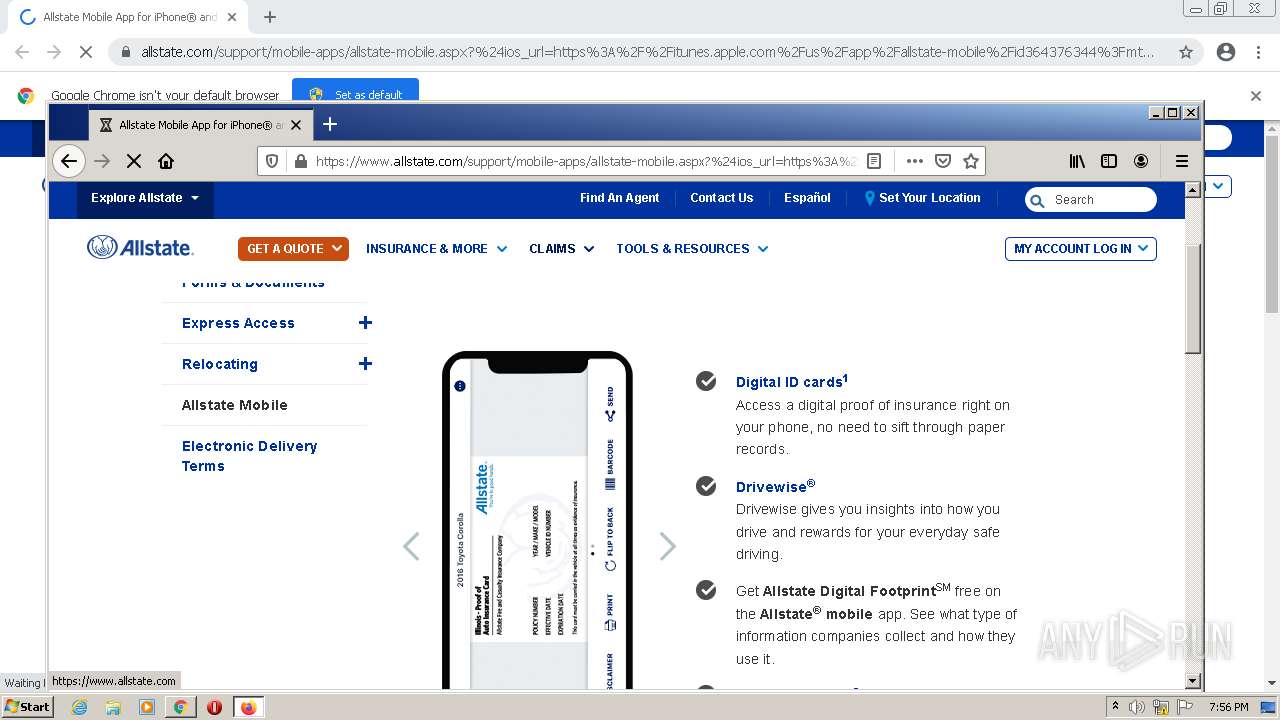
Task: Show previous phone carousel slide
Action: (x=411, y=546)
